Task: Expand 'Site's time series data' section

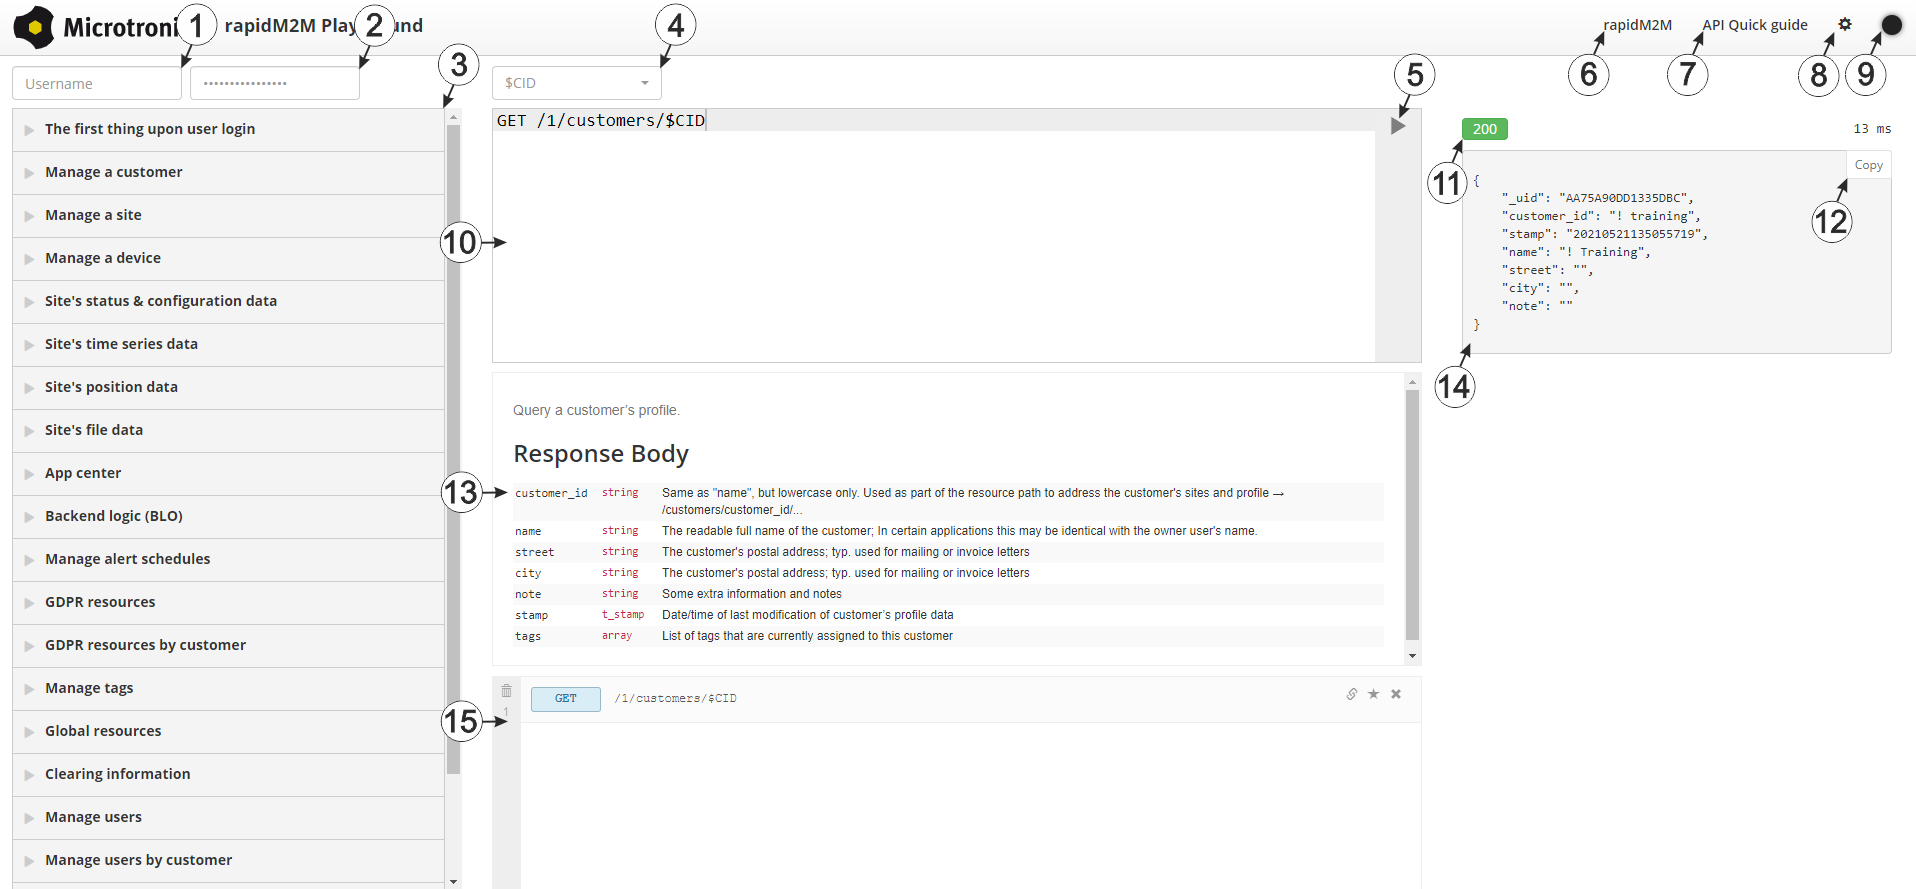Action: (121, 344)
